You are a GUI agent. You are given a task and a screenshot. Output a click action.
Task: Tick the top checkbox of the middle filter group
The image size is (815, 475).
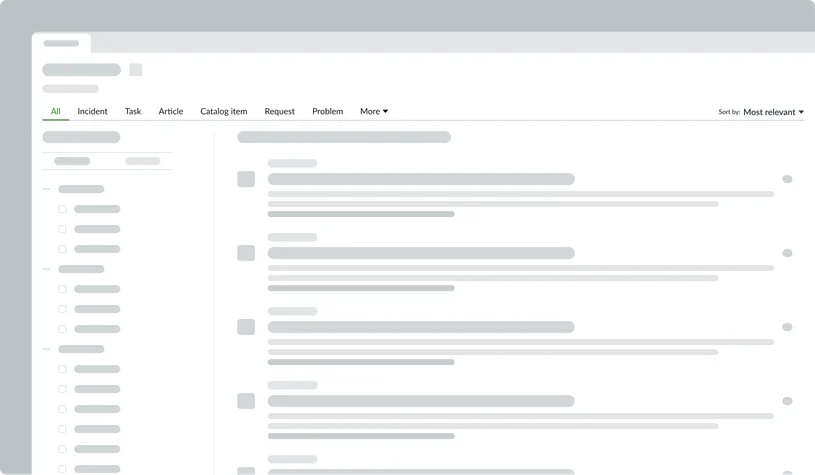tap(62, 289)
